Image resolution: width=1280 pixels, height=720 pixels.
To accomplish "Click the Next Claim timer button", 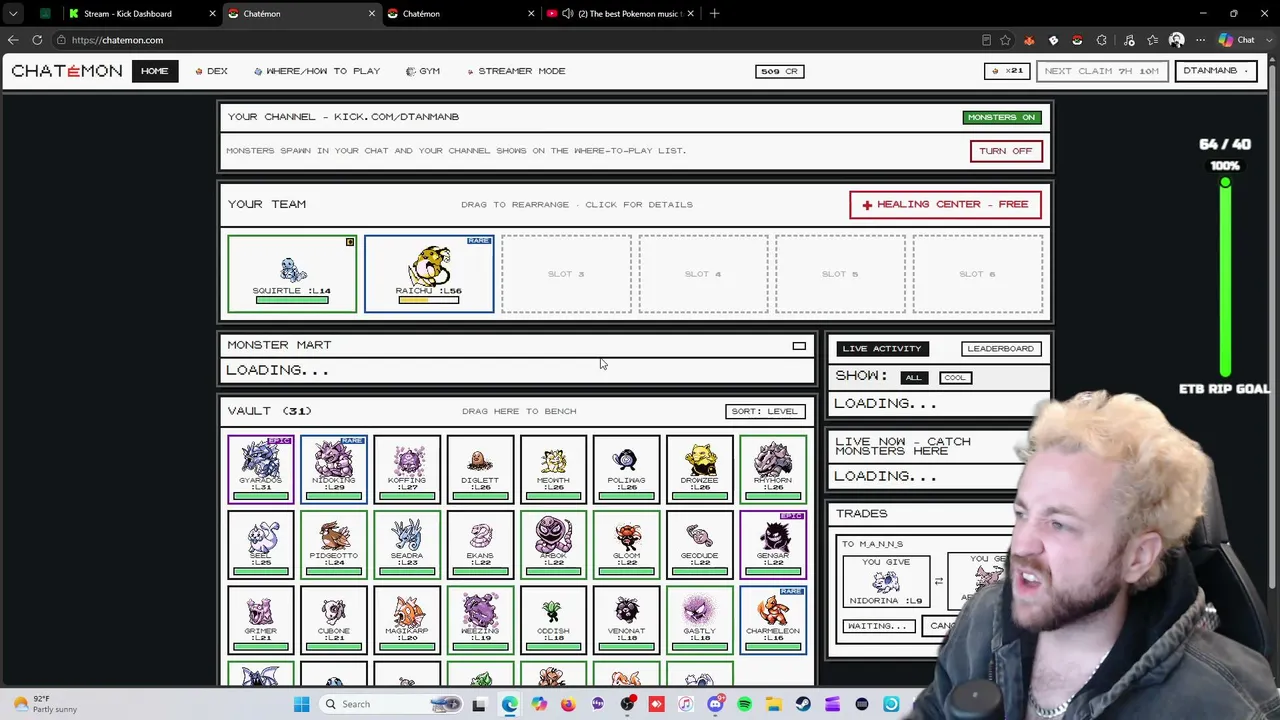I will (x=1102, y=71).
